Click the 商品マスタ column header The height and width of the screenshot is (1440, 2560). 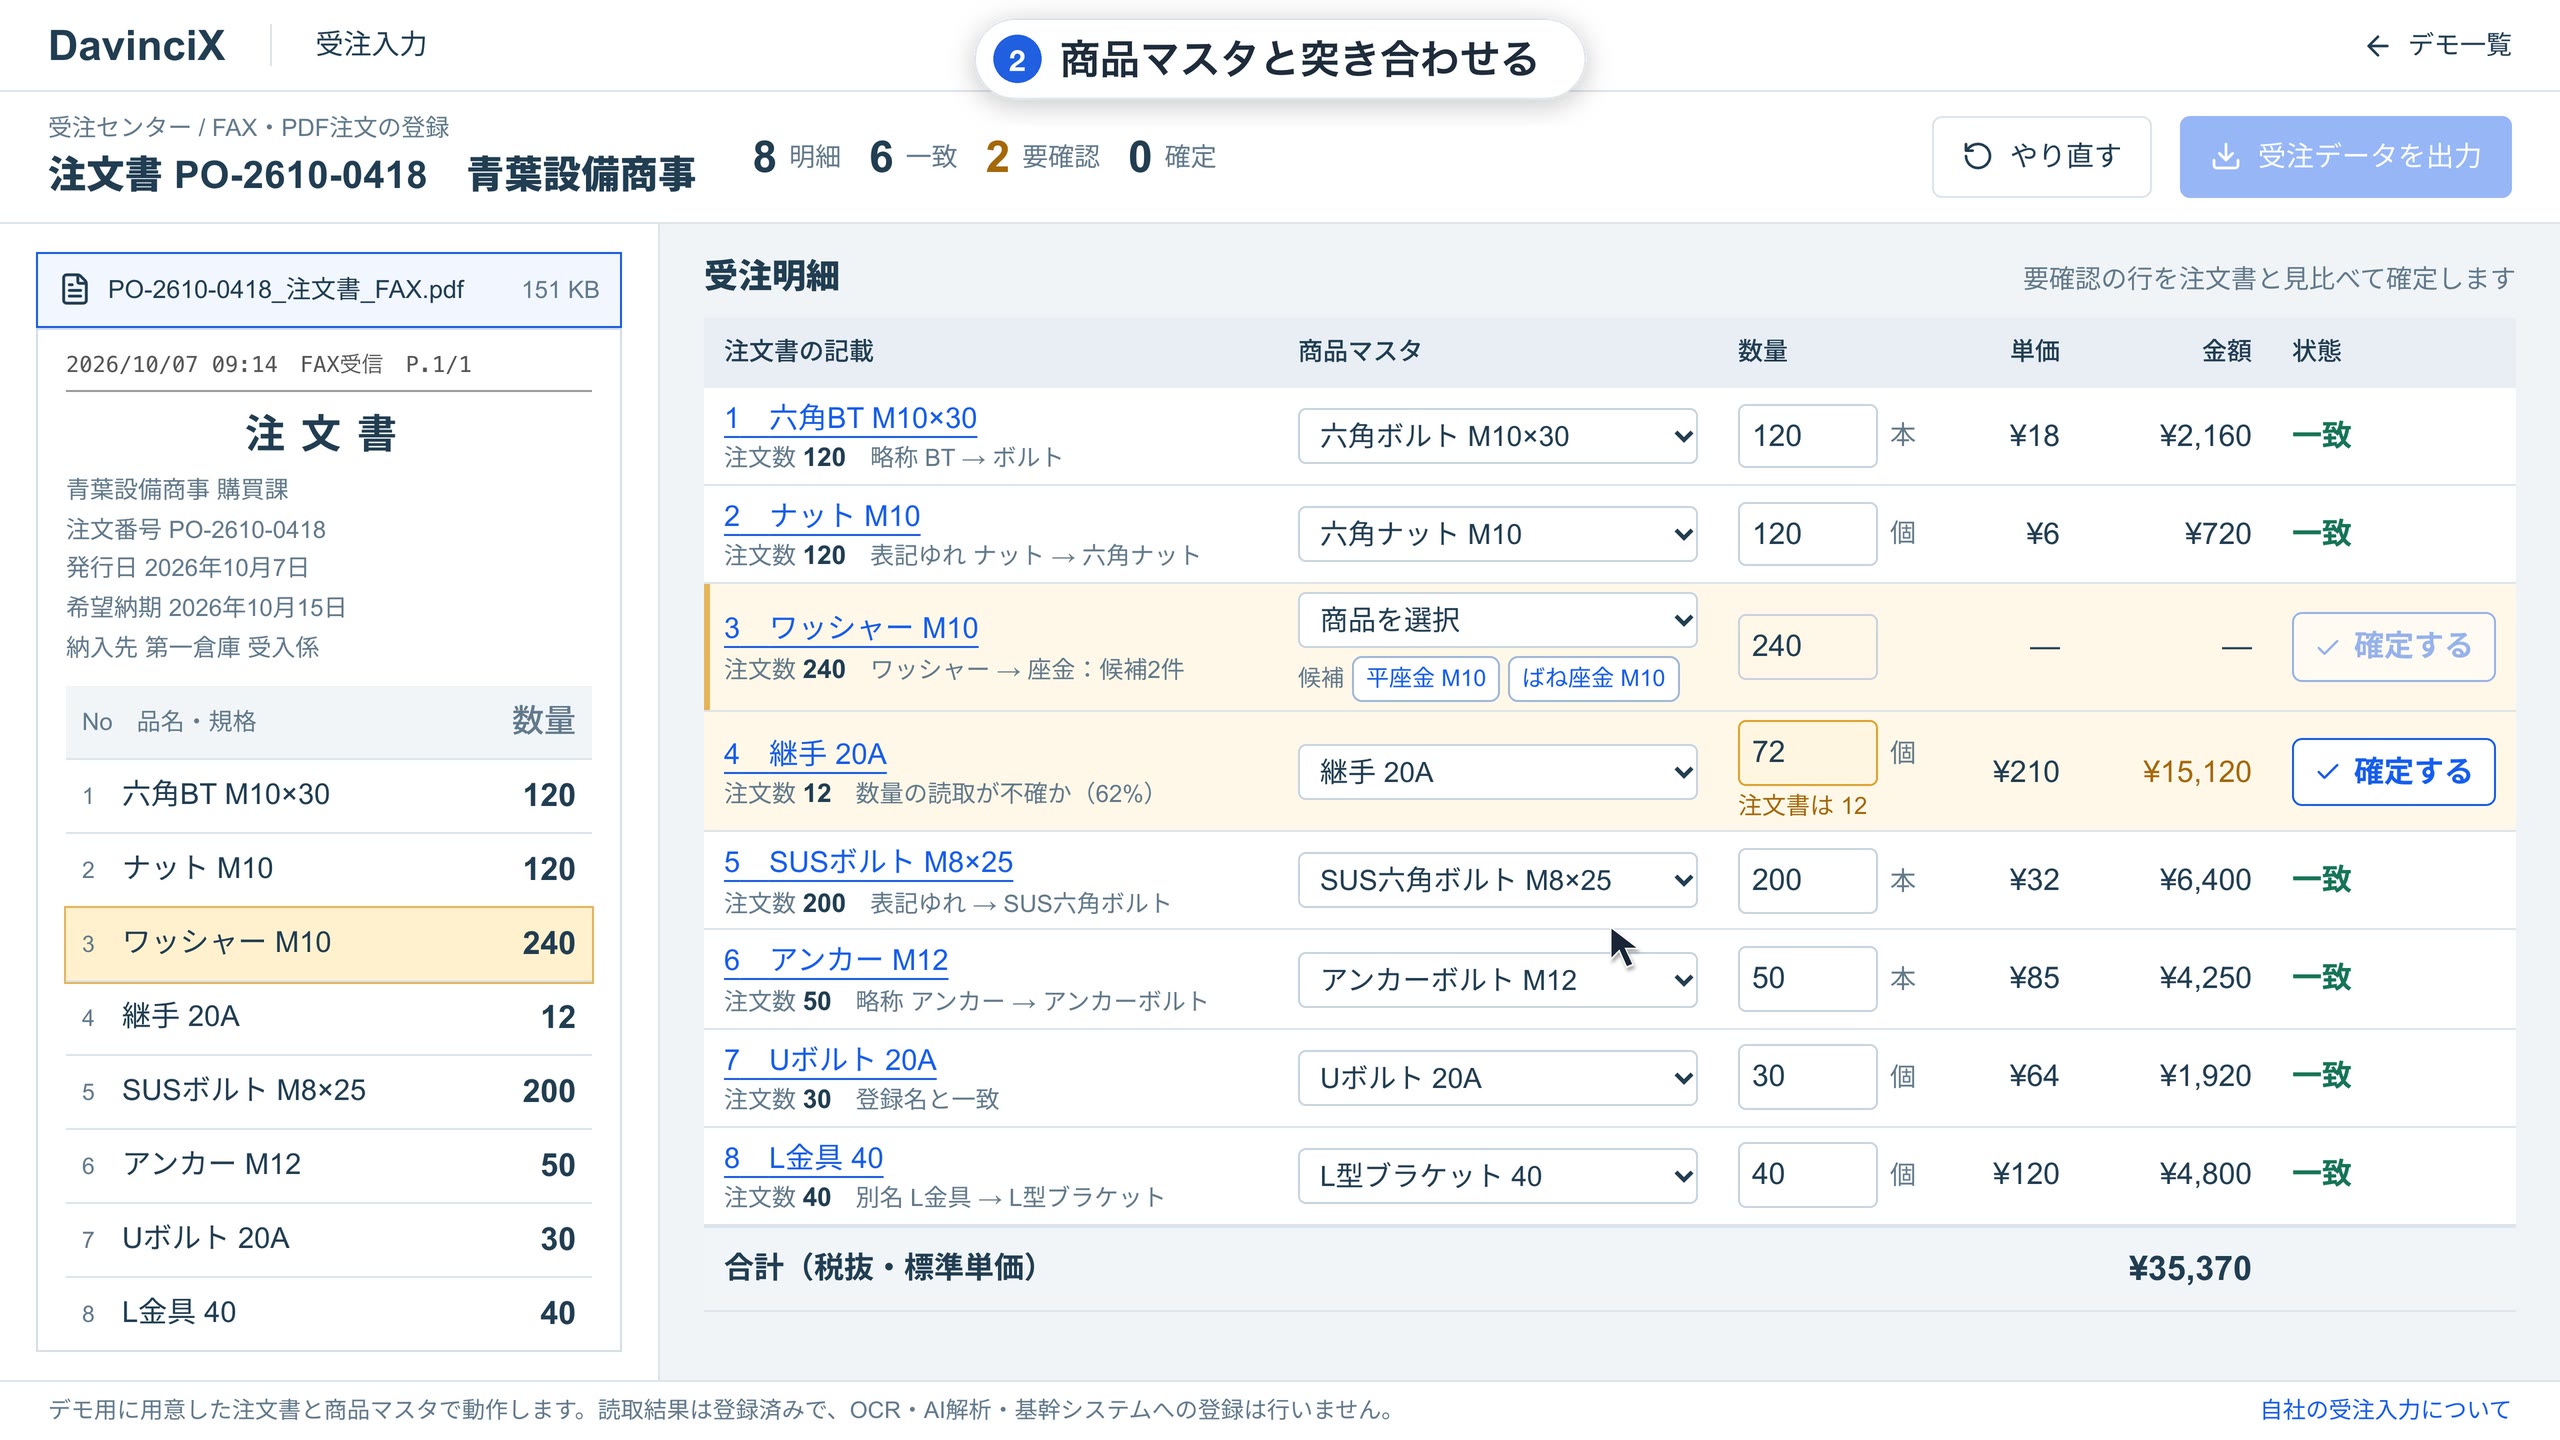[1360, 352]
